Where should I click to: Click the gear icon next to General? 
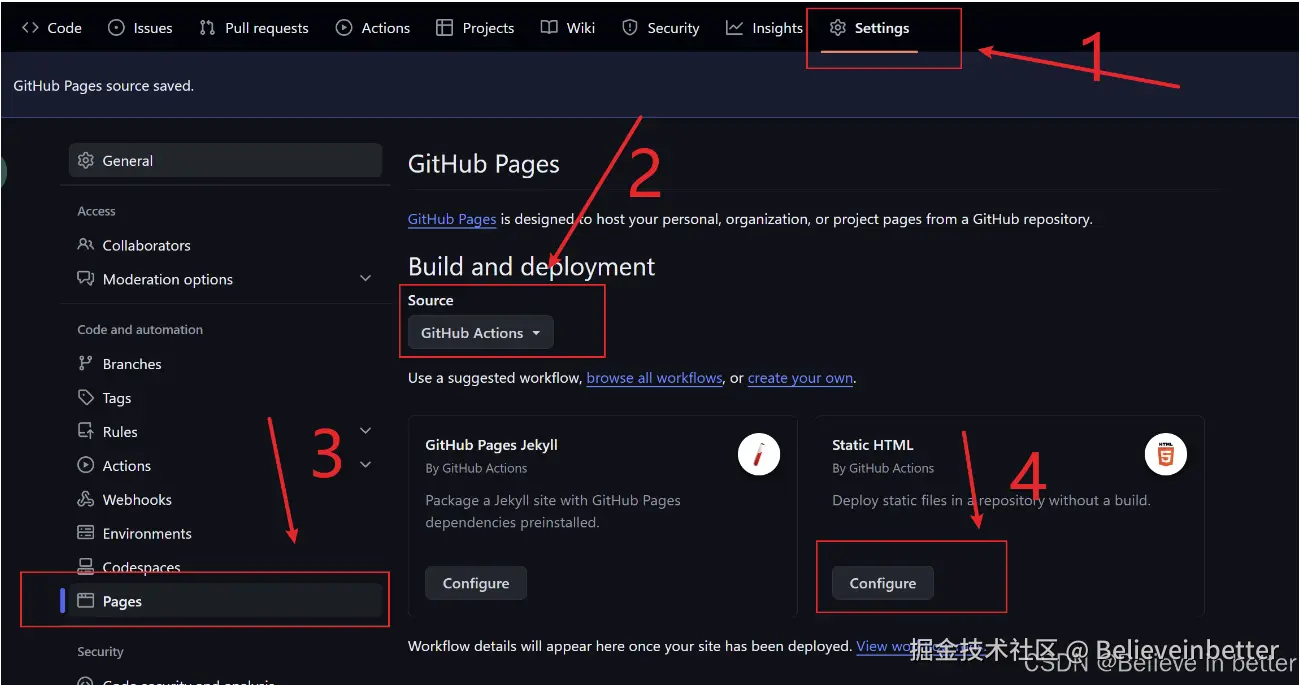[x=86, y=160]
